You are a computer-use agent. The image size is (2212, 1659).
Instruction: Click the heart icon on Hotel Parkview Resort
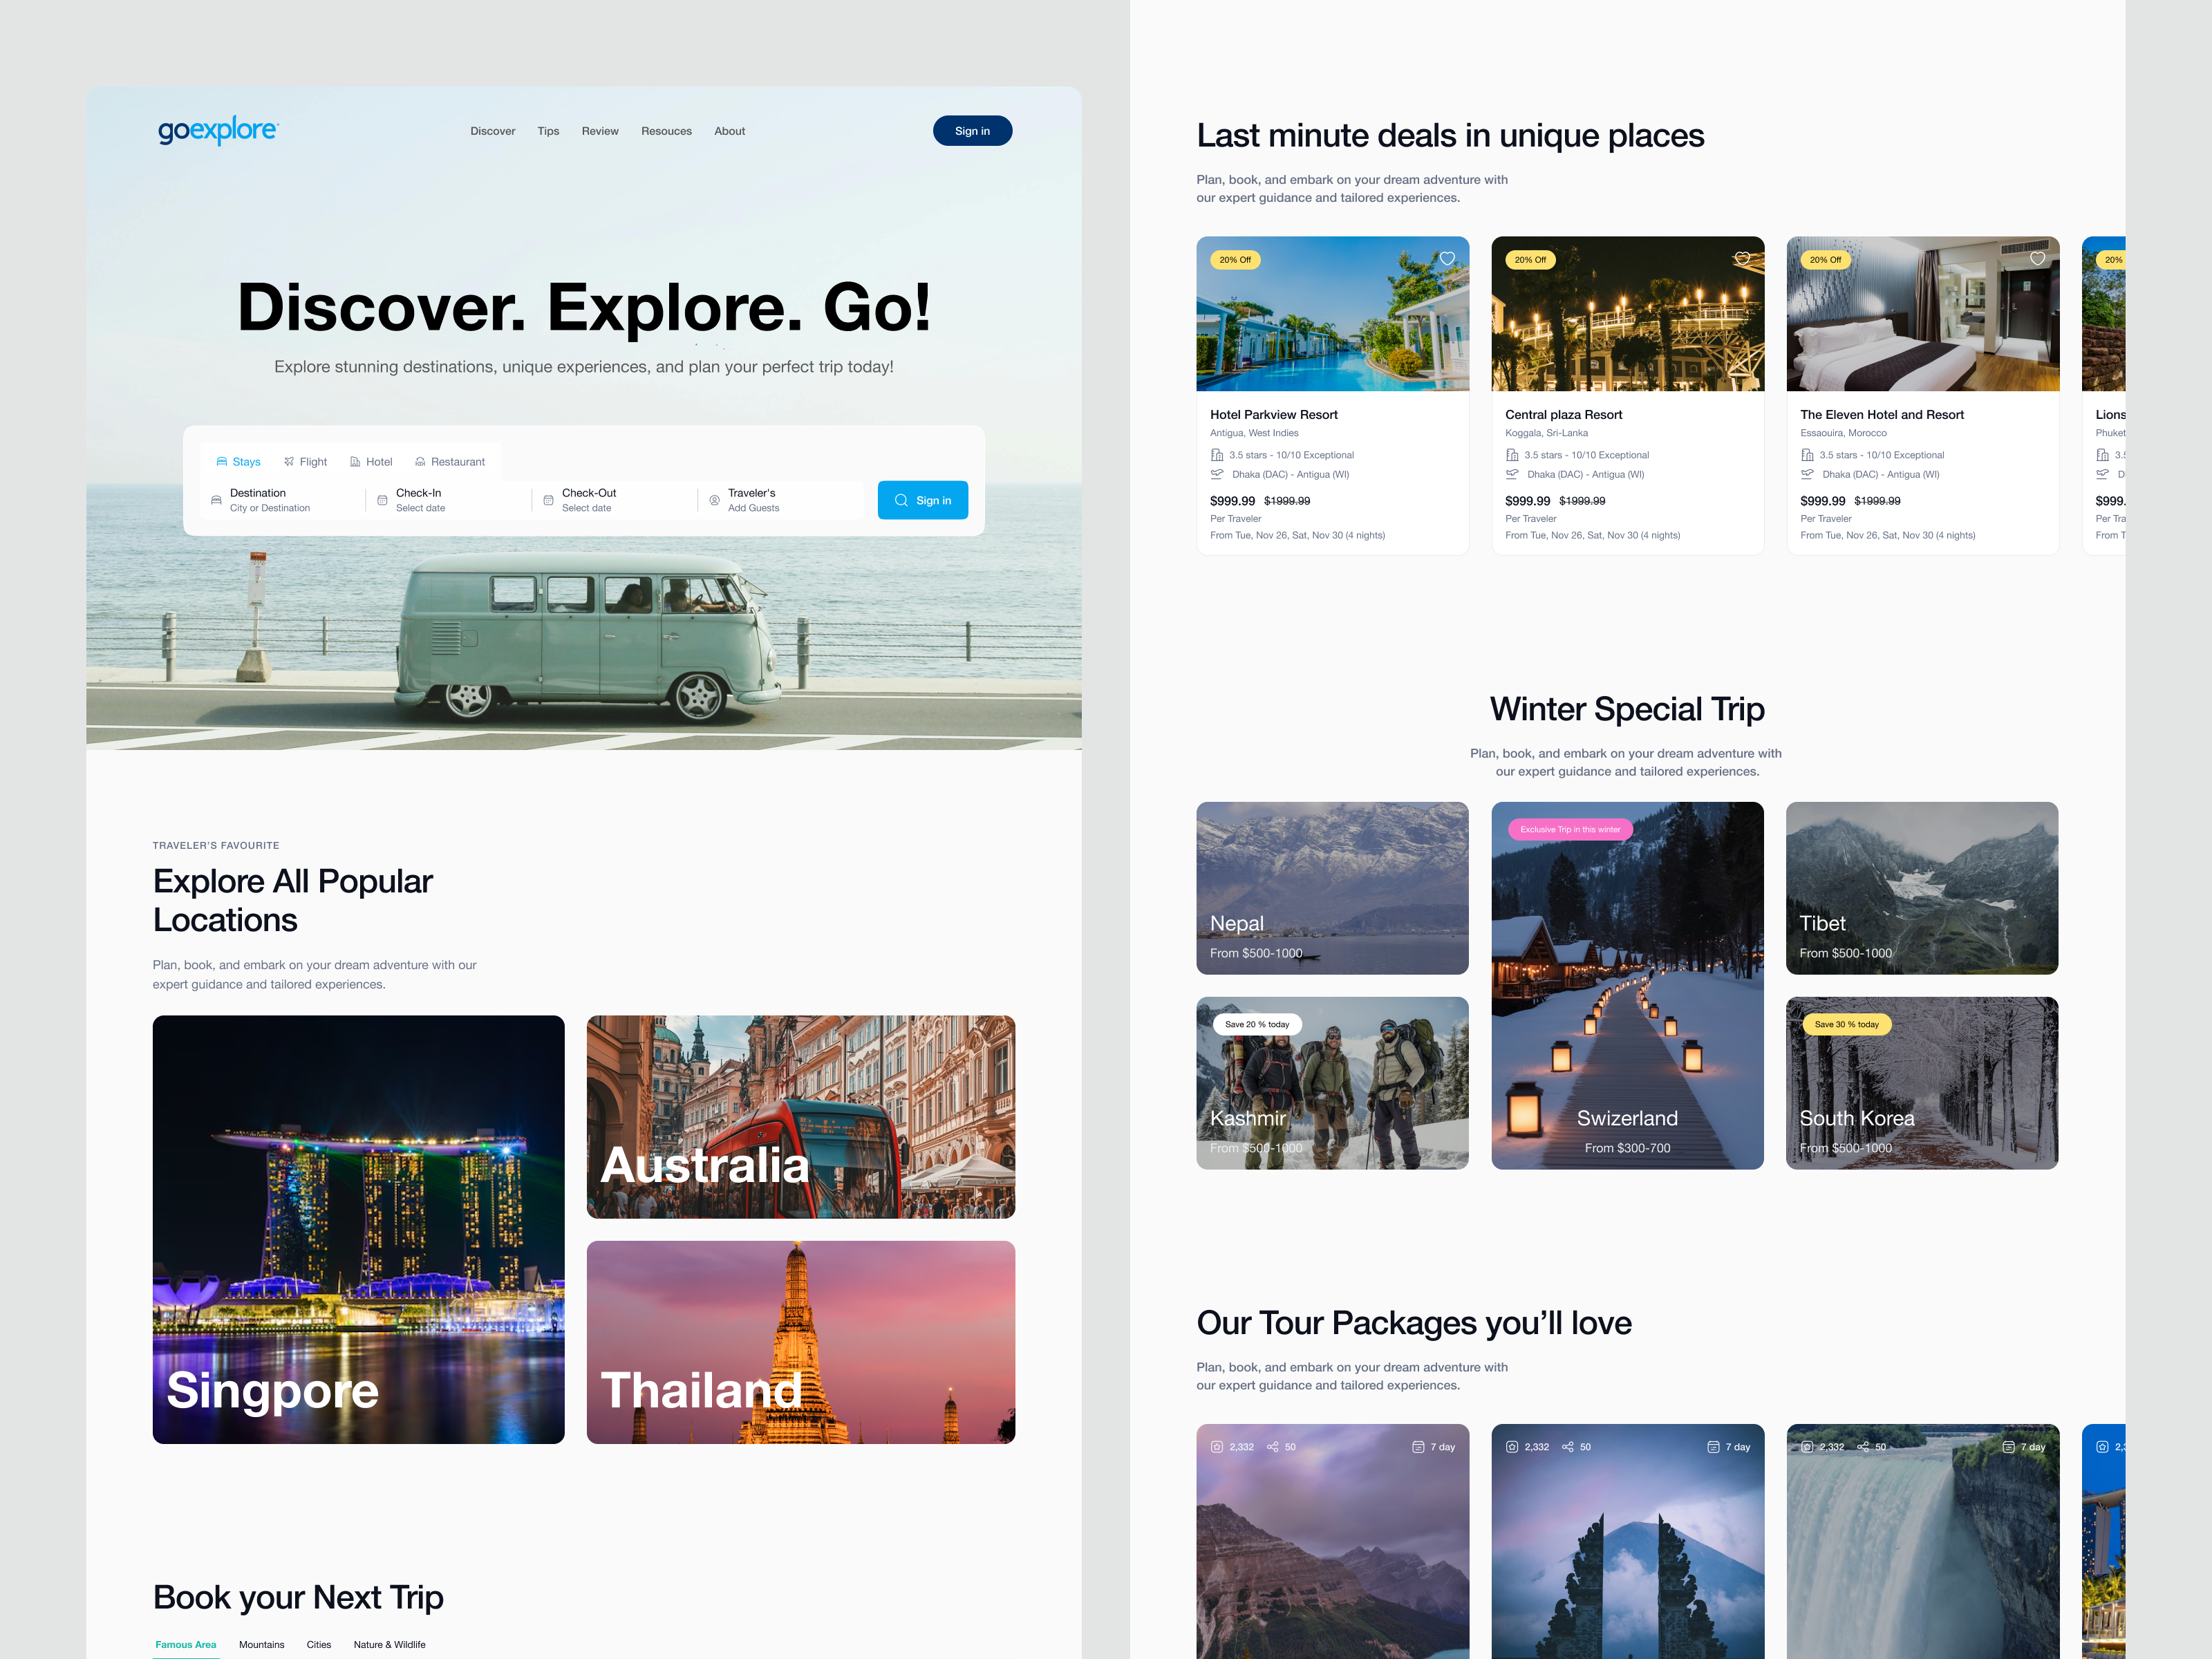coord(1447,259)
